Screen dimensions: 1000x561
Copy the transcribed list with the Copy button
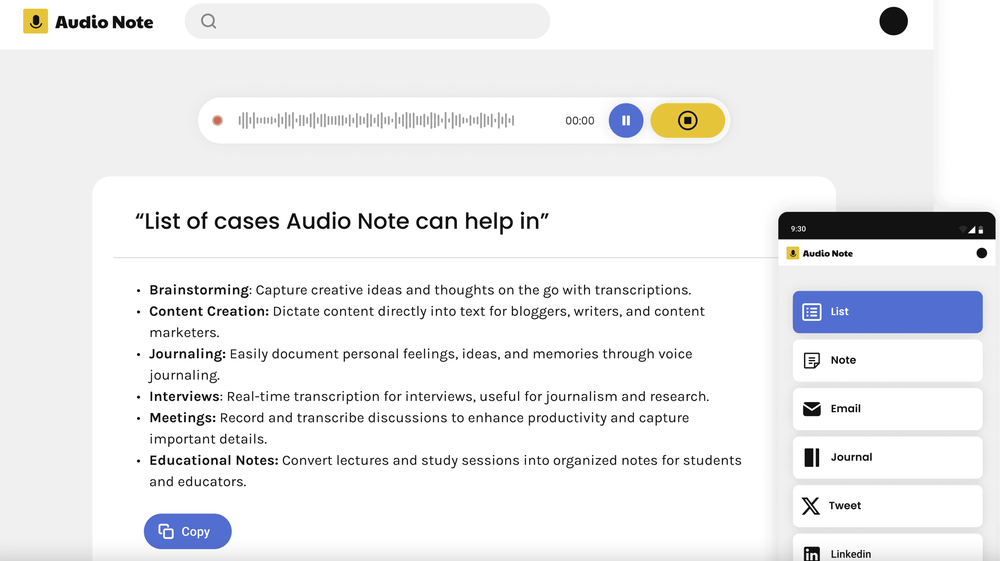click(188, 531)
